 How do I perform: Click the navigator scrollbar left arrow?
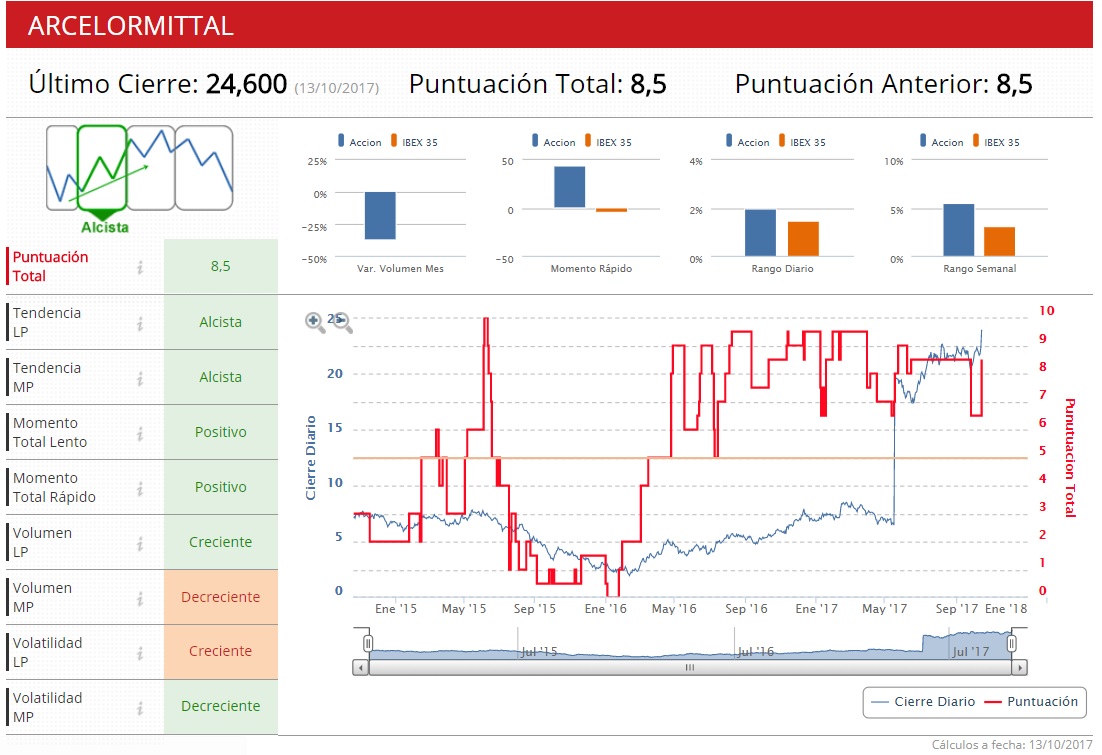point(360,667)
